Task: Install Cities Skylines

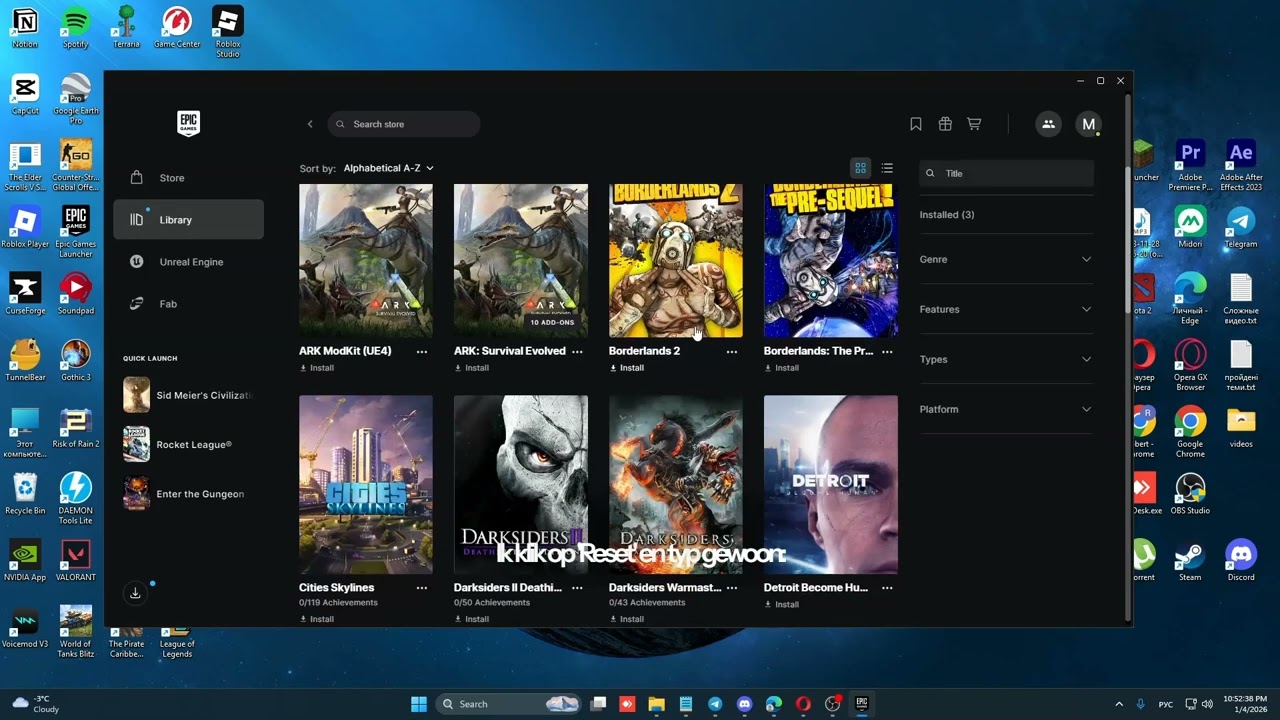Action: point(317,619)
